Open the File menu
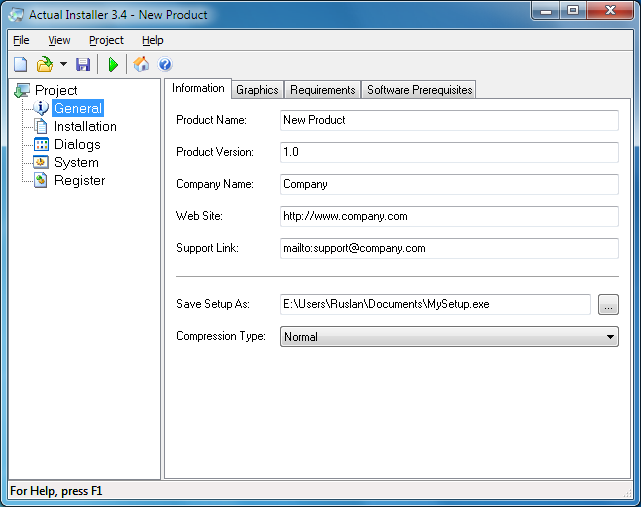Image resolution: width=641 pixels, height=507 pixels. pos(21,40)
